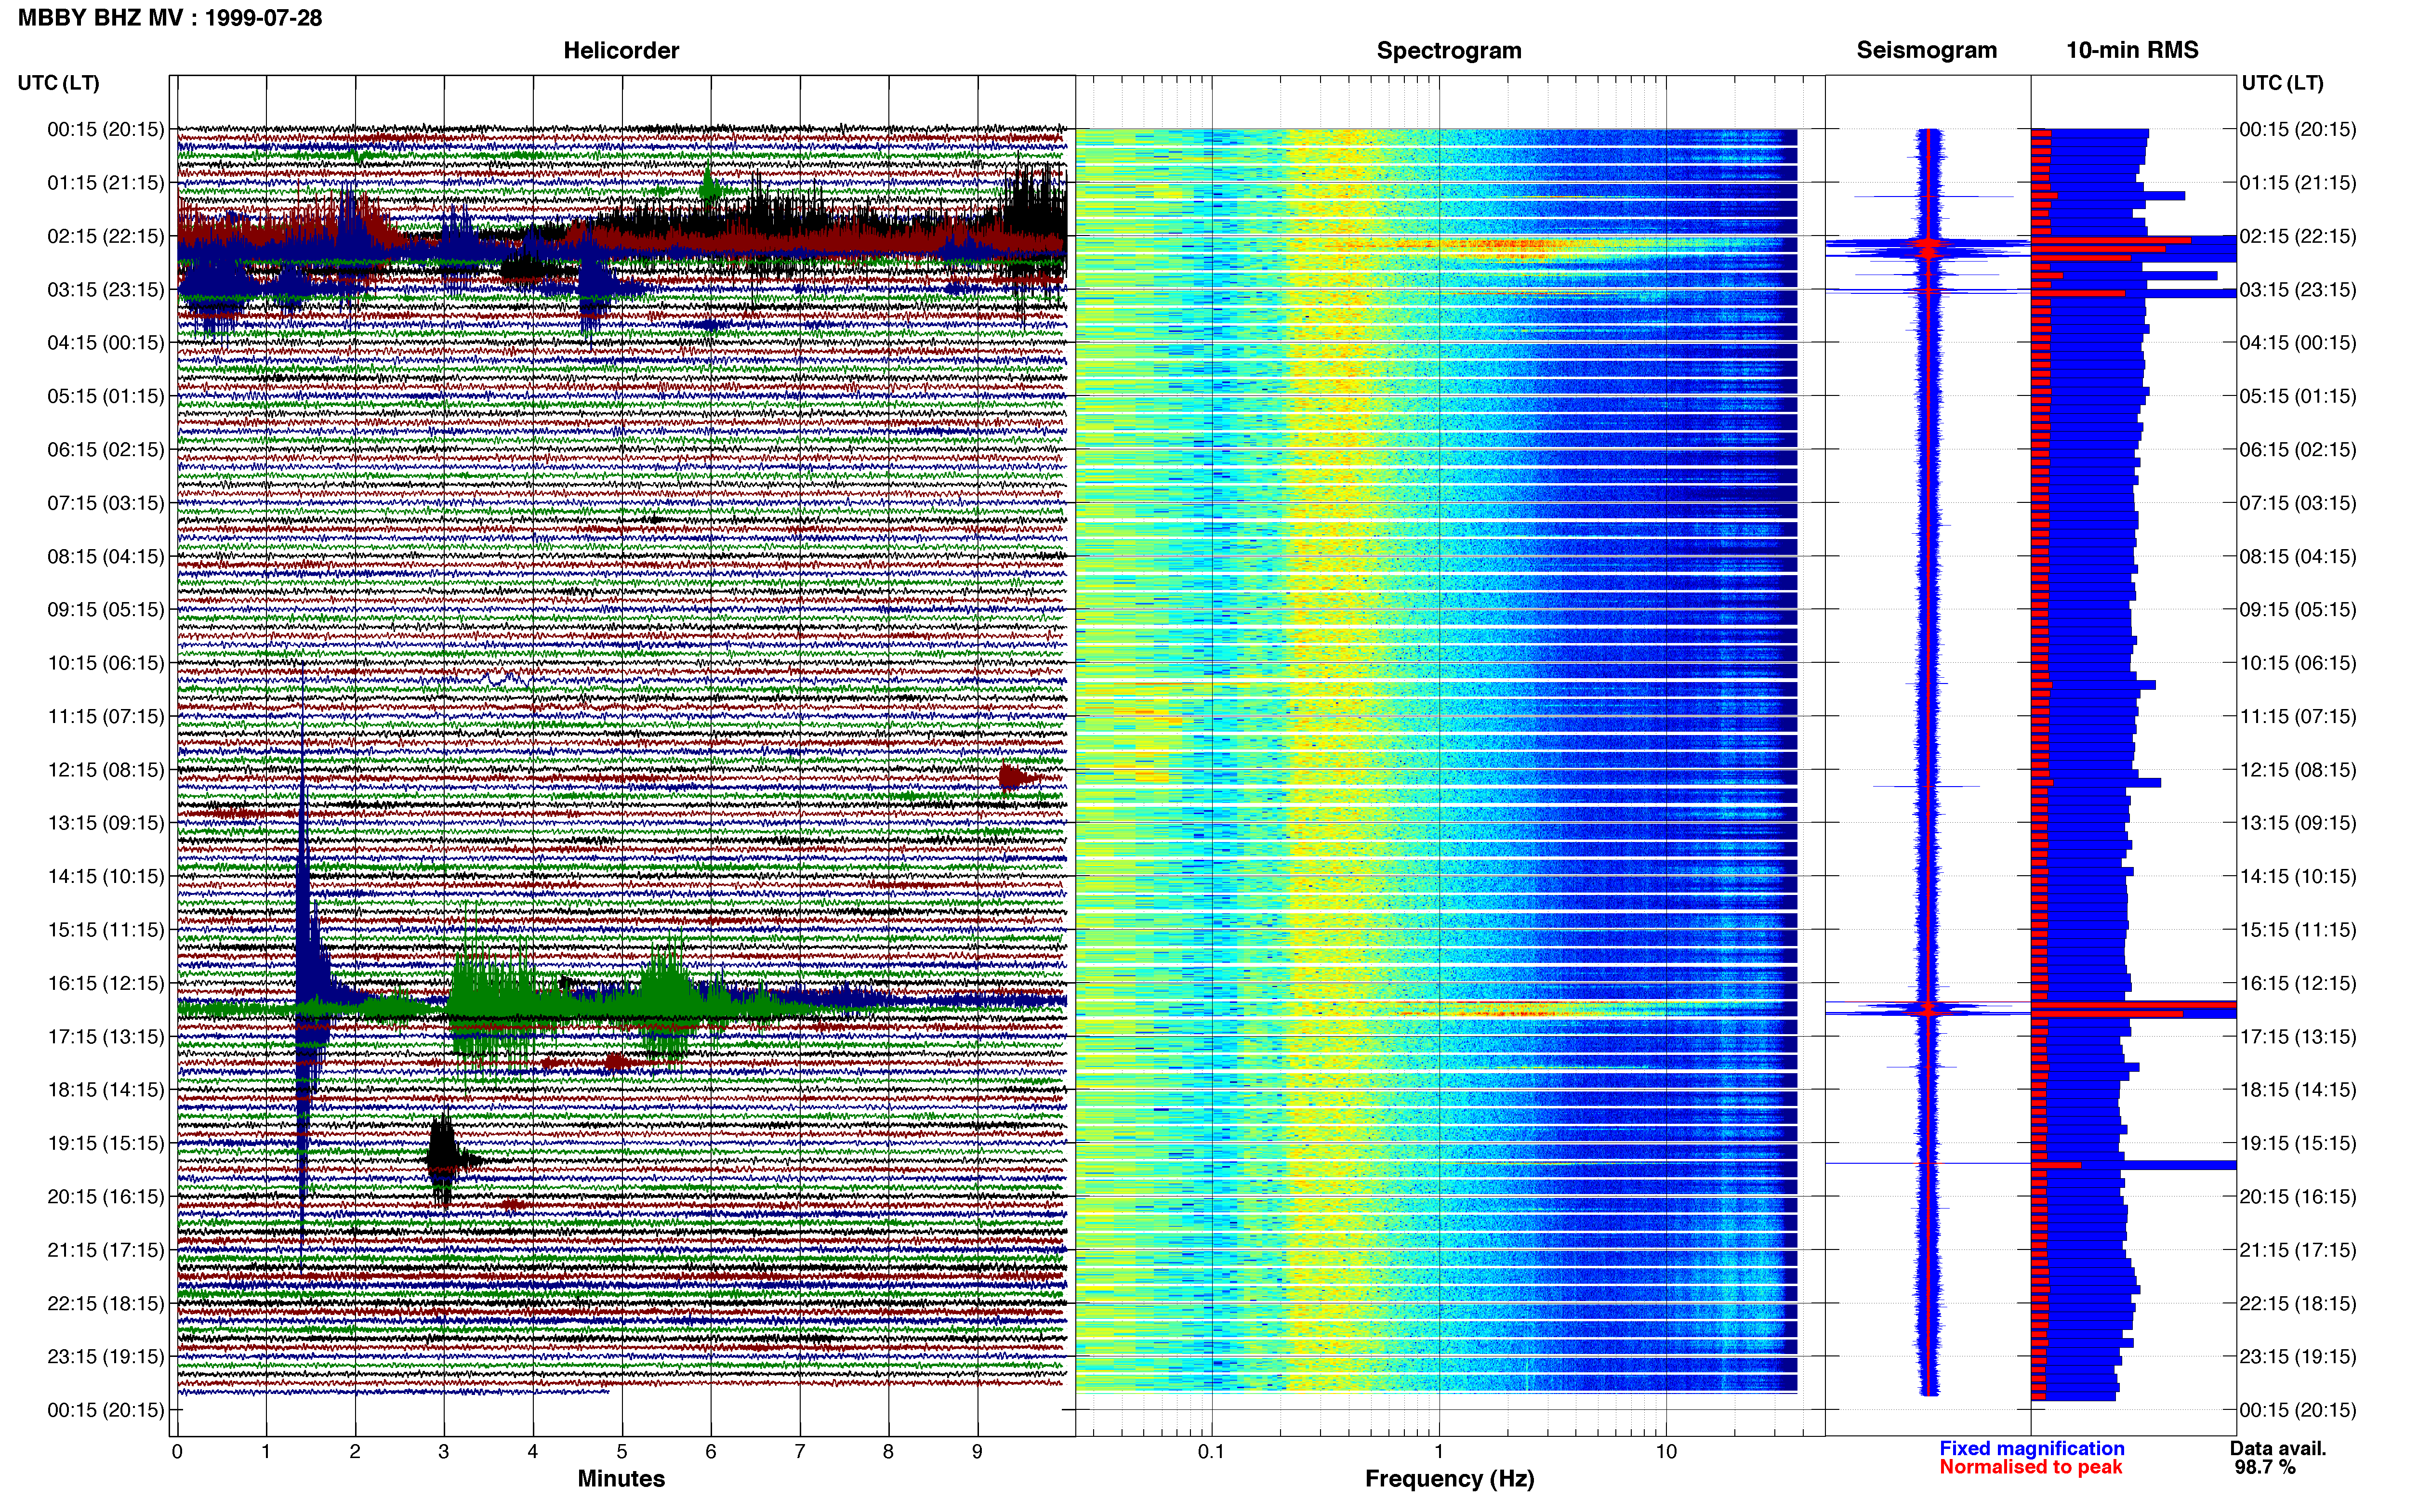
Task: Click the 'Seismogram' panel heading
Action: click(1926, 50)
